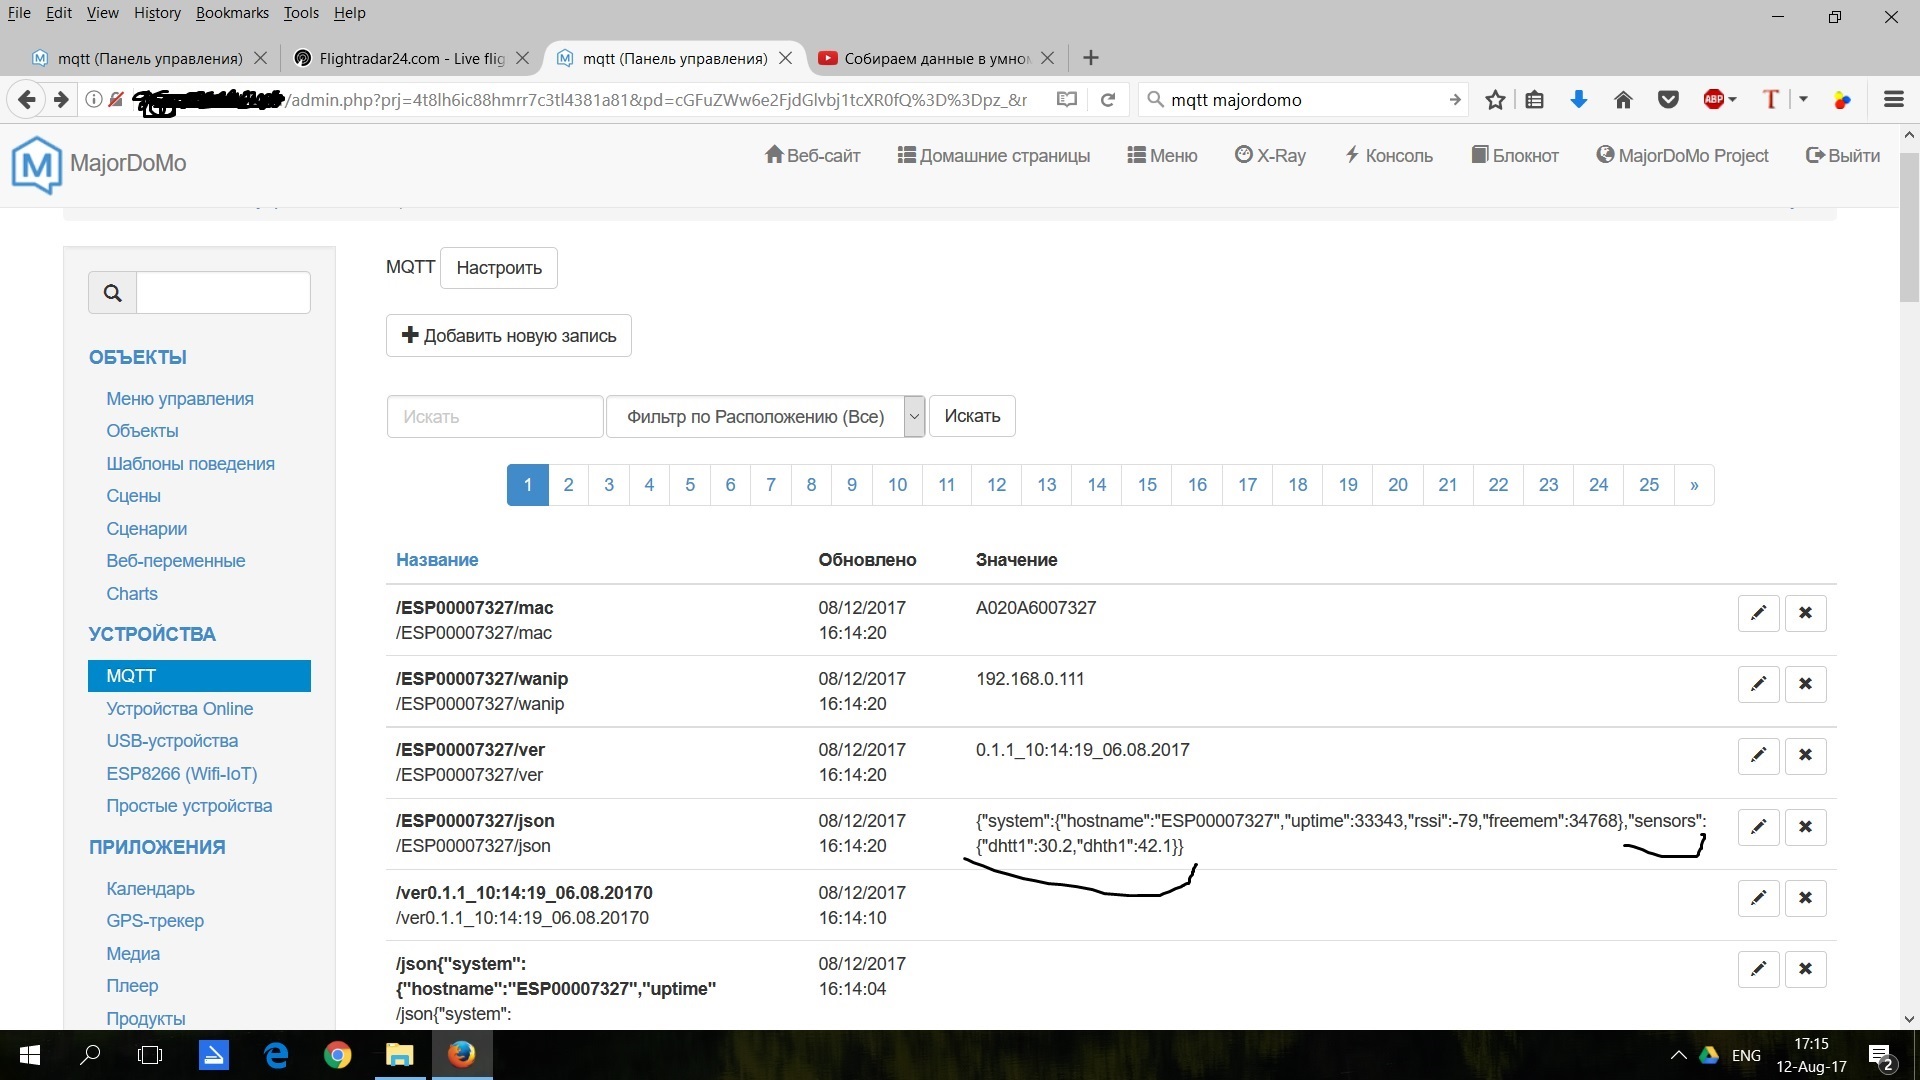This screenshot has width=1920, height=1080.
Task: Expand the location filter dropdown
Action: pyautogui.click(x=913, y=417)
